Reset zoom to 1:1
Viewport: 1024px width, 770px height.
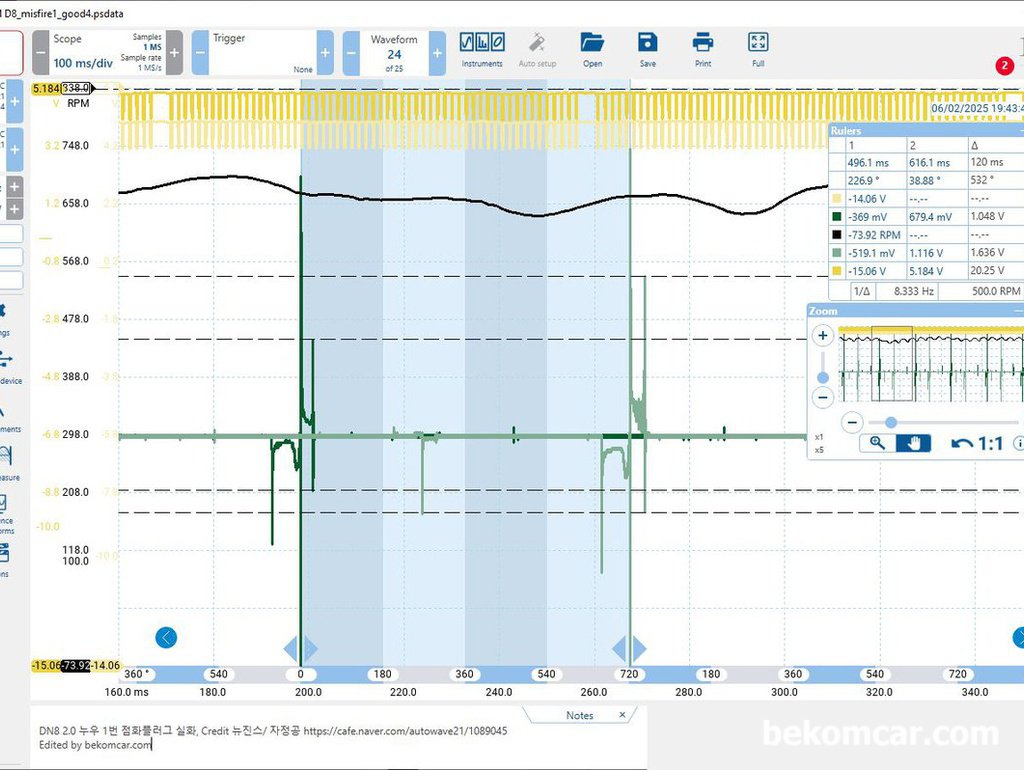(x=990, y=444)
